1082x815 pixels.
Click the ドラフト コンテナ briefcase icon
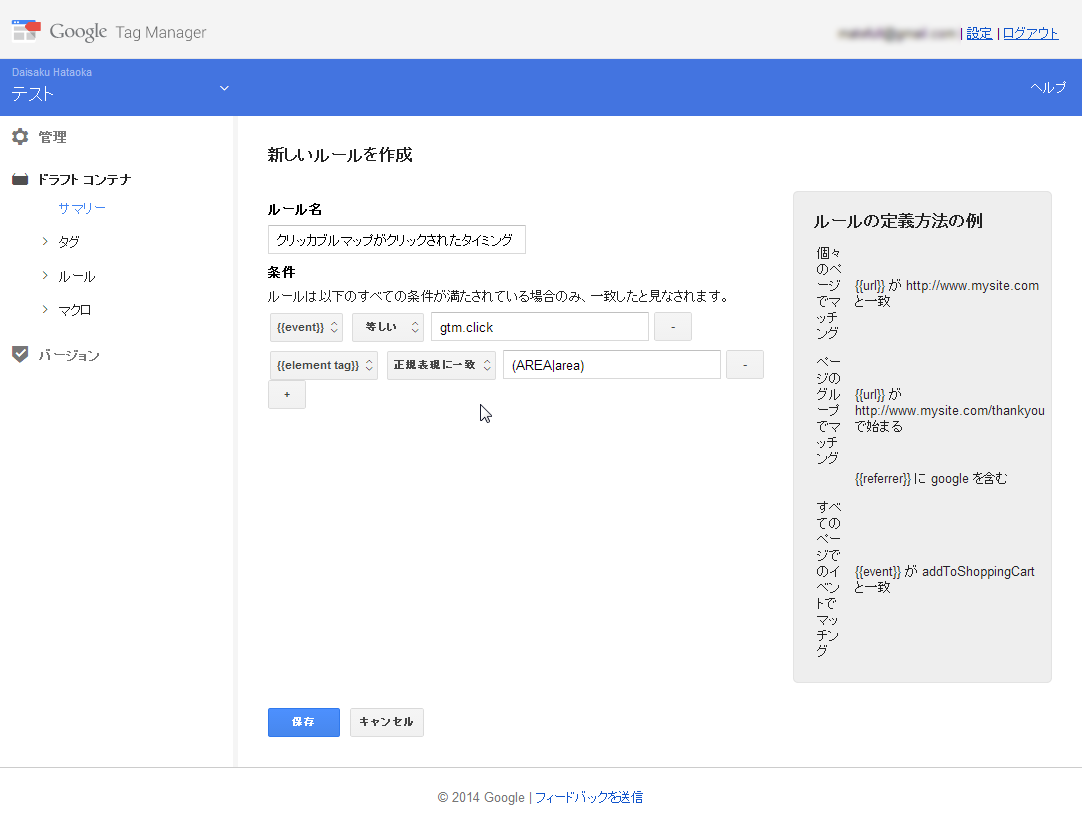[x=20, y=179]
